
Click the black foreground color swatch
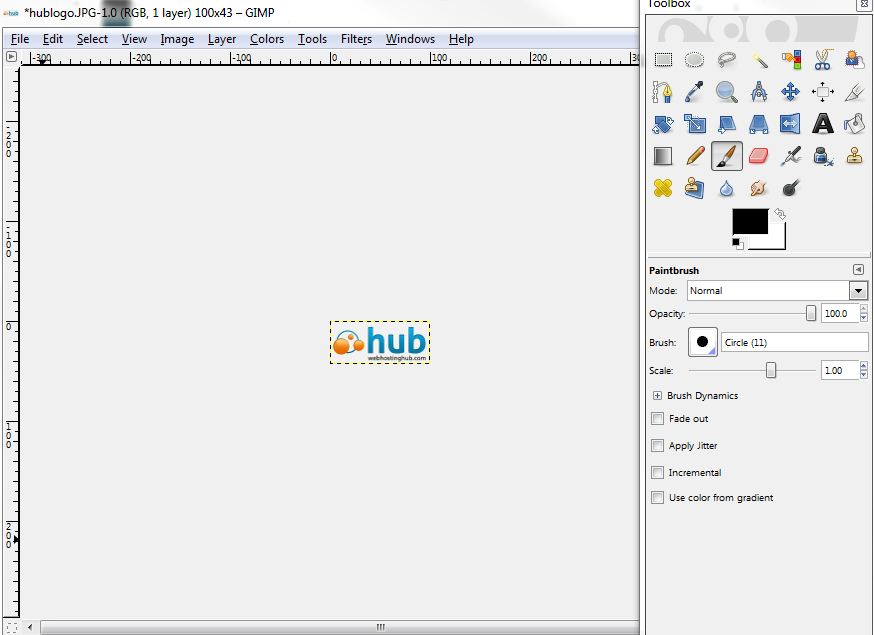click(x=749, y=222)
